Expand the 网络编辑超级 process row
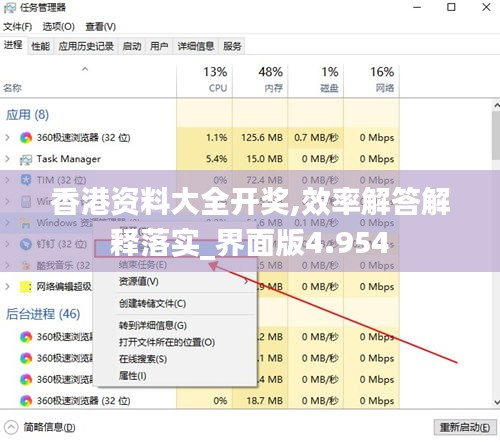The height and width of the screenshot is (442, 500). tap(8, 287)
